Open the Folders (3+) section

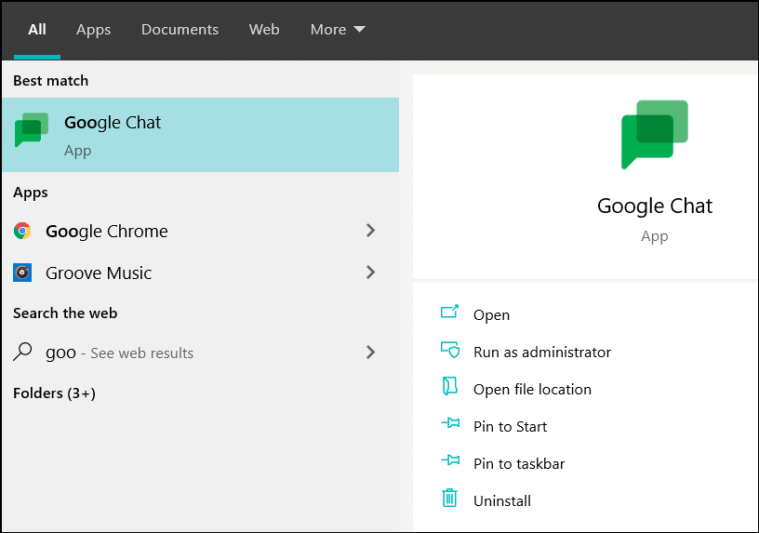coord(54,393)
